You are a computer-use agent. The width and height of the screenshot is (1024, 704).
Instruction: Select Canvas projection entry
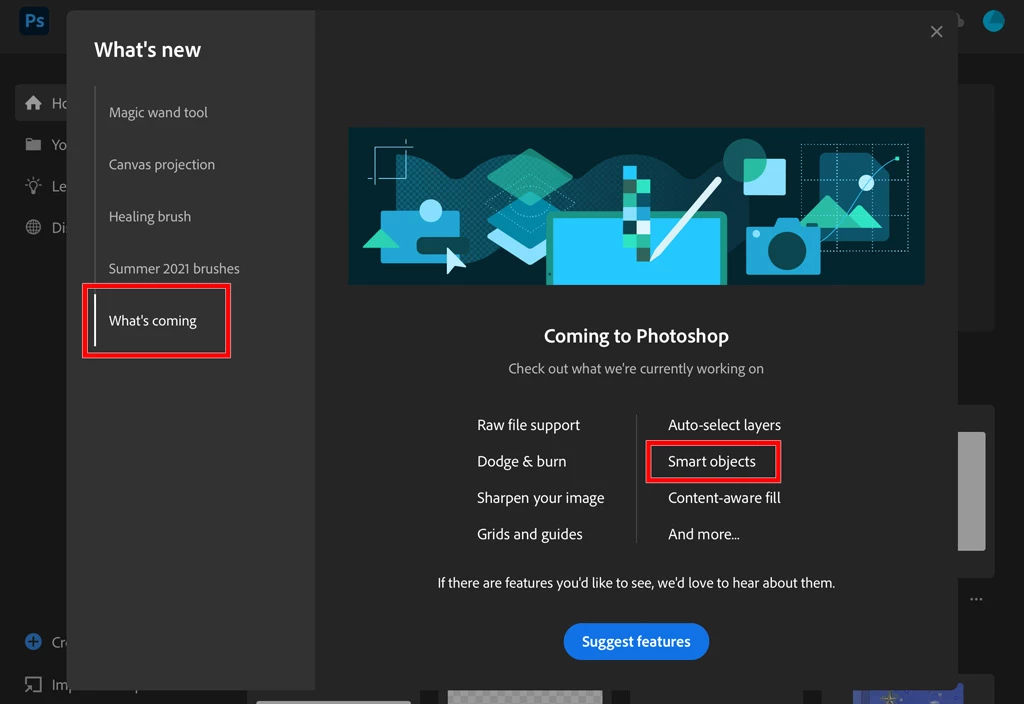(162, 165)
